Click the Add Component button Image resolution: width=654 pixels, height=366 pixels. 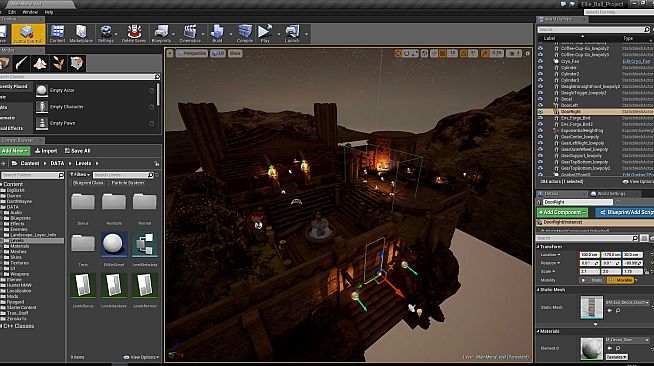562,212
